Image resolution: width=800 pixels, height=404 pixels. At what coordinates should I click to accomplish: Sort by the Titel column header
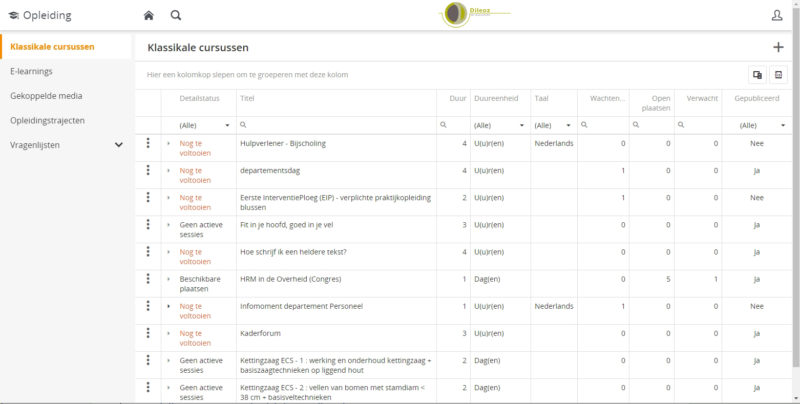click(x=247, y=99)
